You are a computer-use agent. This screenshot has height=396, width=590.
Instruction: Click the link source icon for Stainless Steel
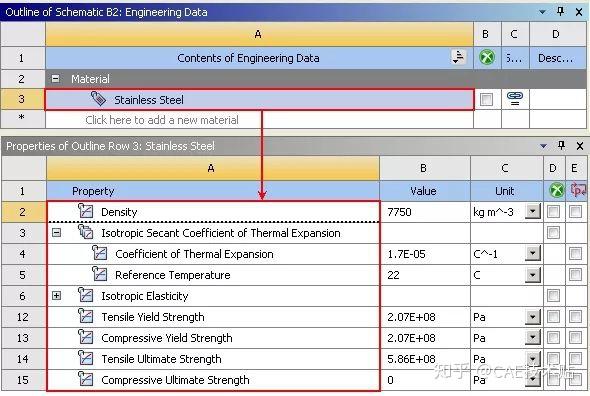(514, 98)
